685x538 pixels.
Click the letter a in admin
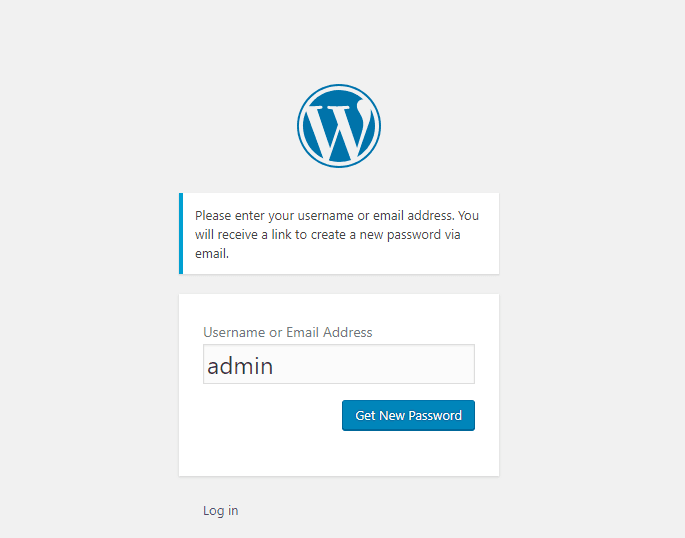tap(213, 367)
